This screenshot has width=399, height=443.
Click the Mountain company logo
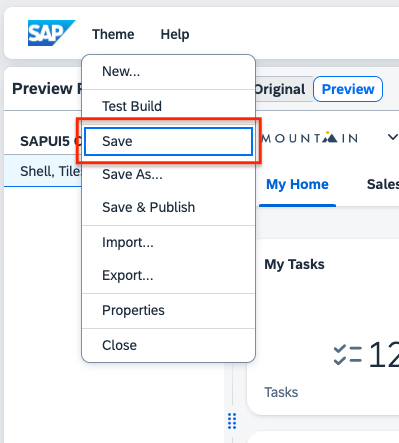point(309,138)
